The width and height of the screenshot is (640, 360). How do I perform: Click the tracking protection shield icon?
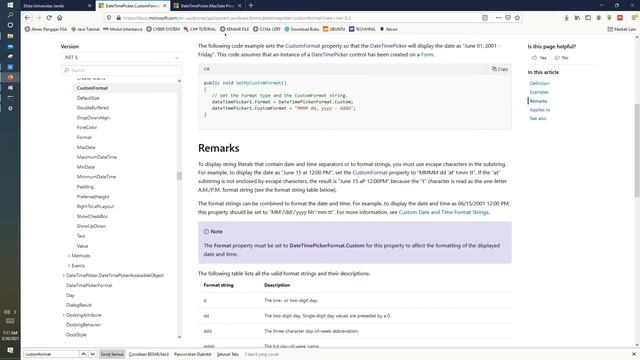tap(109, 18)
